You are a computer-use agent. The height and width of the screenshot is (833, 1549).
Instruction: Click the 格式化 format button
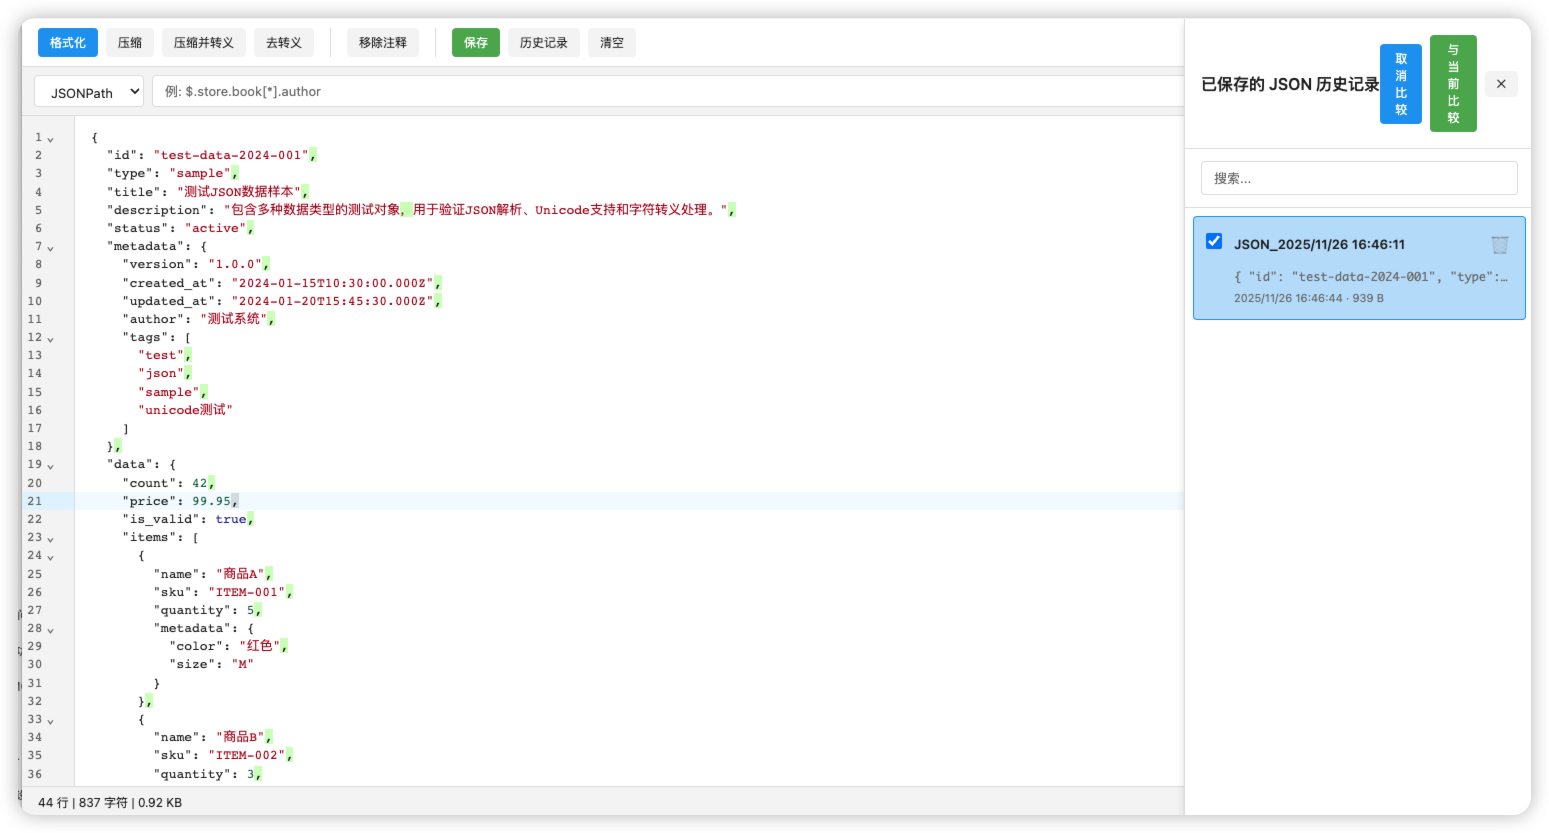pos(68,43)
